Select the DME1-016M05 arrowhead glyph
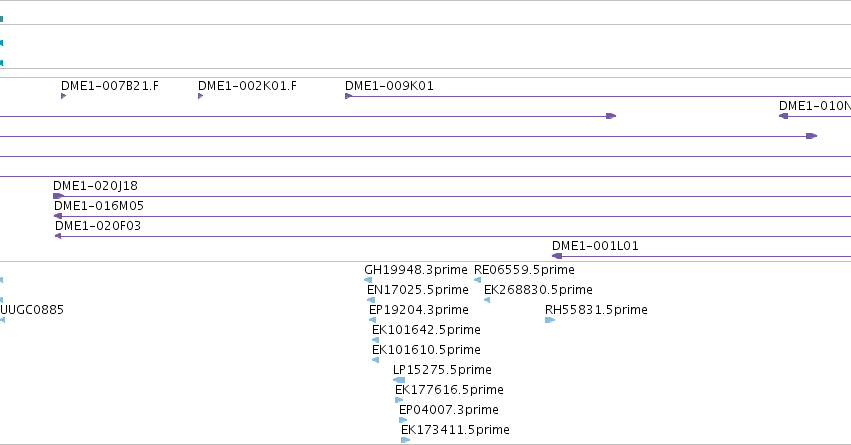The image size is (851, 445). tap(58, 216)
